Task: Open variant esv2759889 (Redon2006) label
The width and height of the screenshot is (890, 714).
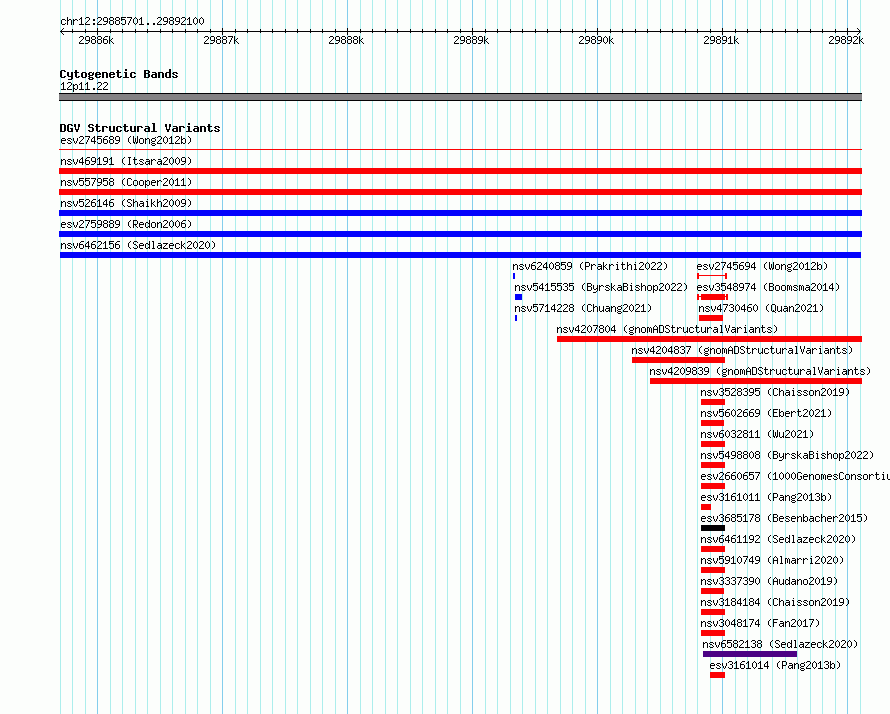Action: [x=126, y=224]
